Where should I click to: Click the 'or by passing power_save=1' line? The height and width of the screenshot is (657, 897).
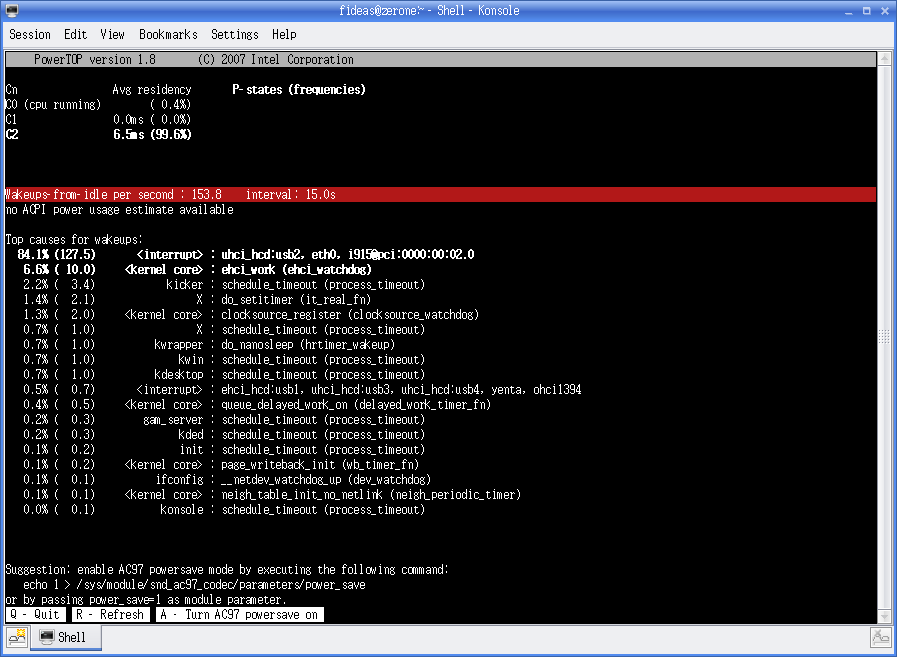pos(146,599)
